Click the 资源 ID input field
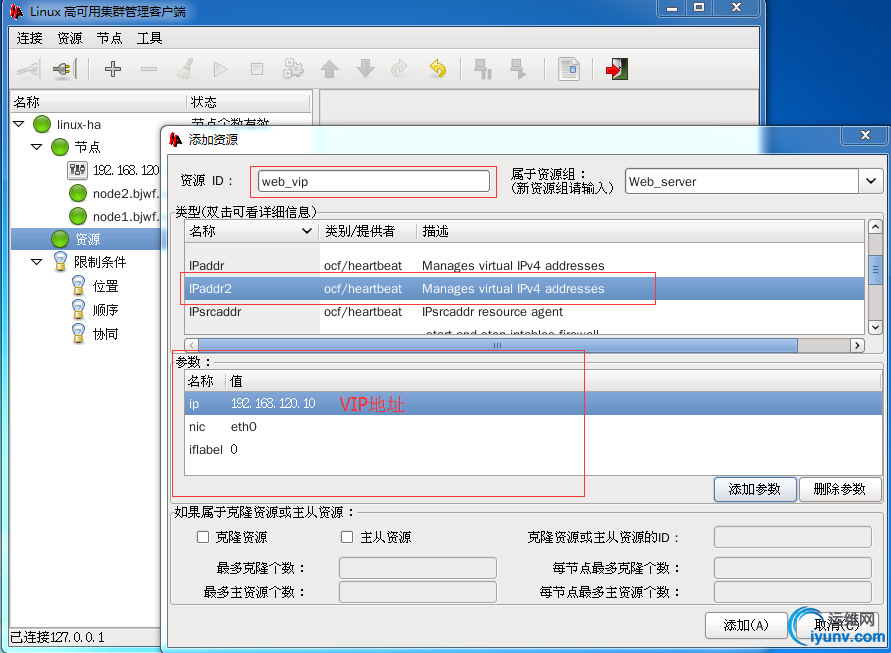 pyautogui.click(x=374, y=181)
